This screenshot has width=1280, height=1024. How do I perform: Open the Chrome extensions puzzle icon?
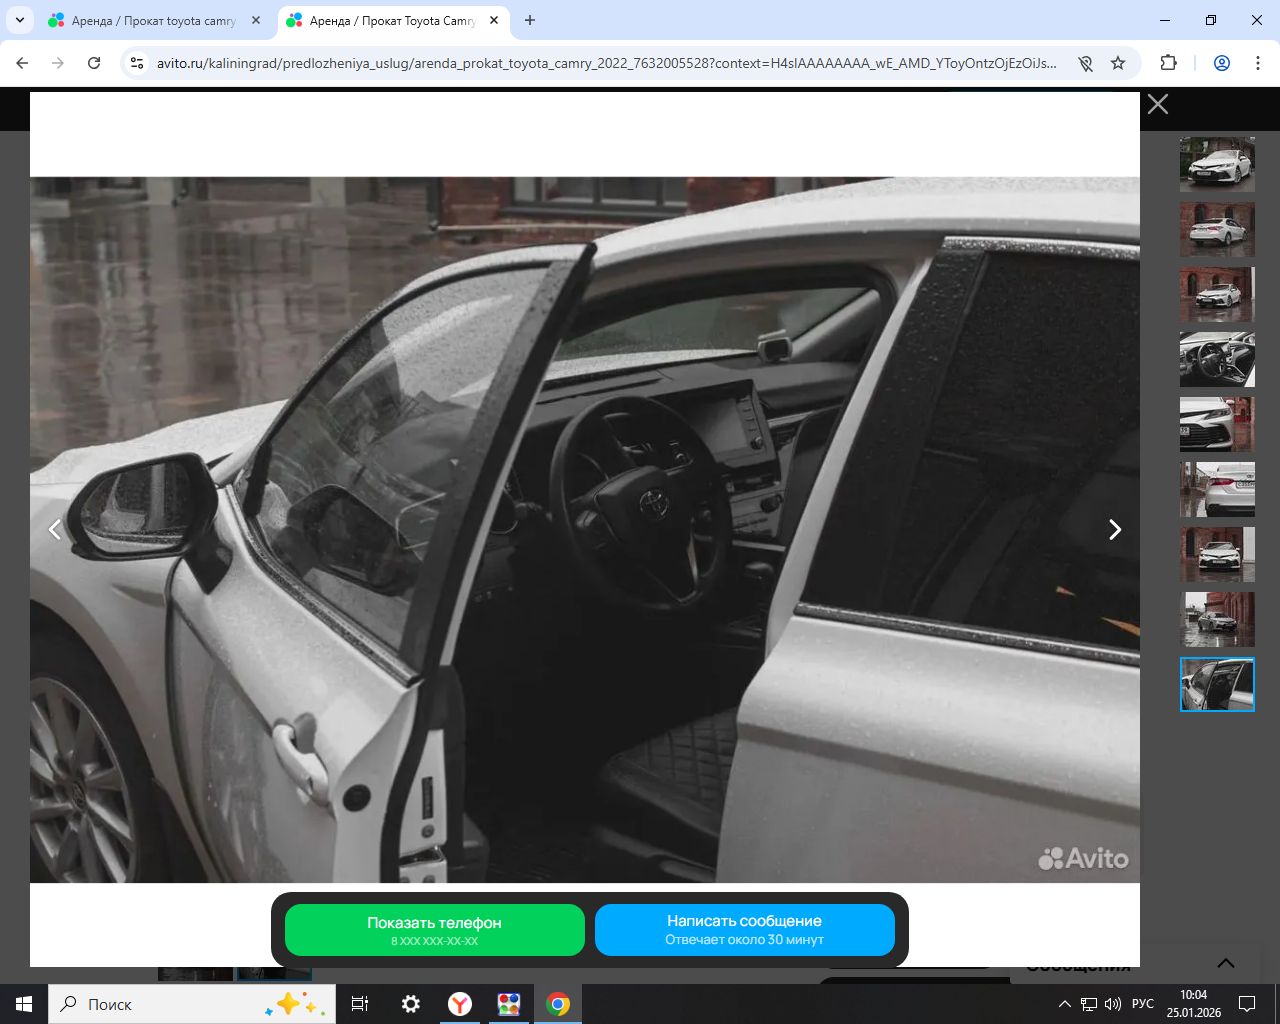tap(1168, 63)
